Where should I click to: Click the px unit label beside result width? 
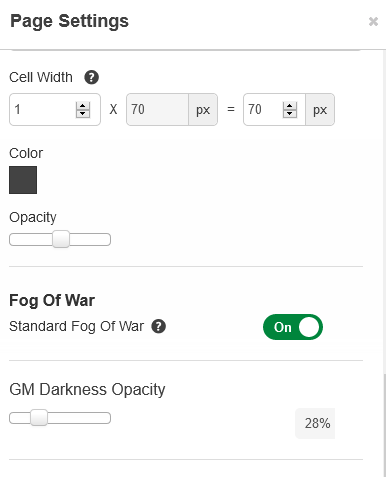point(320,110)
